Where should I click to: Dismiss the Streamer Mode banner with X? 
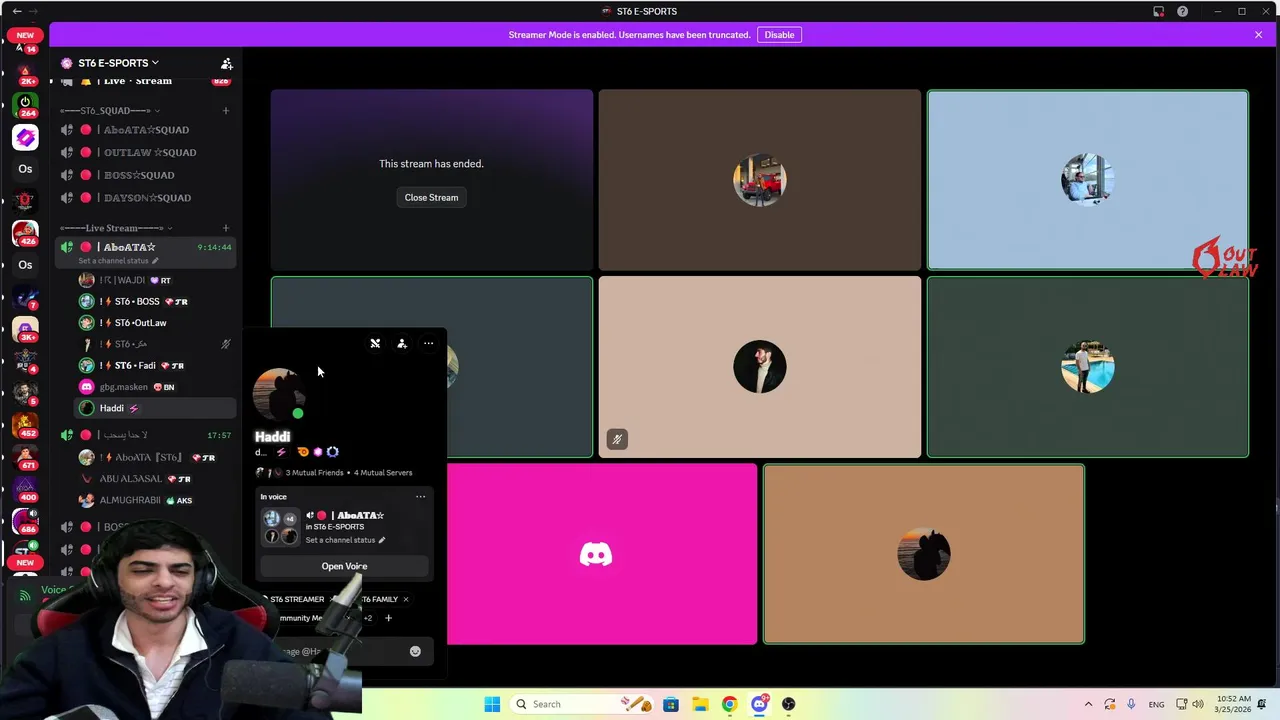pos(1258,35)
